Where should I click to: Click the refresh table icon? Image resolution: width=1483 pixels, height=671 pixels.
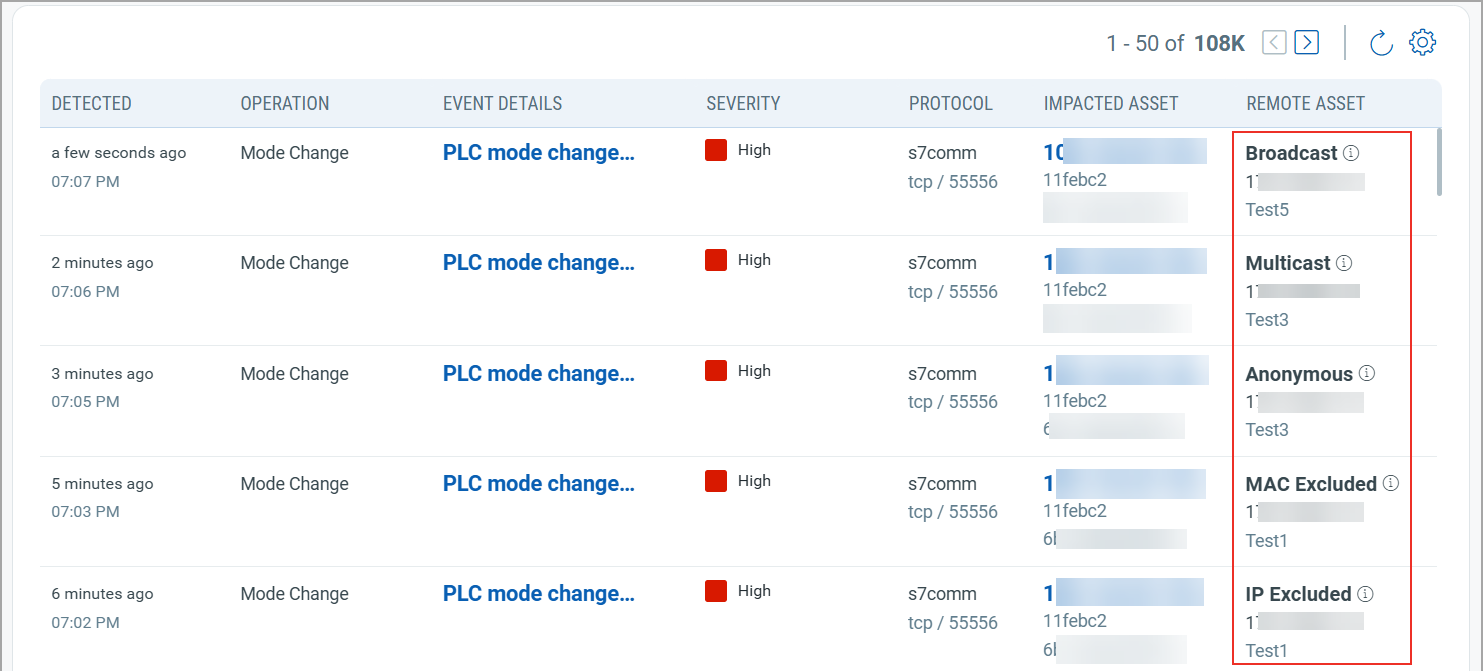[x=1381, y=43]
